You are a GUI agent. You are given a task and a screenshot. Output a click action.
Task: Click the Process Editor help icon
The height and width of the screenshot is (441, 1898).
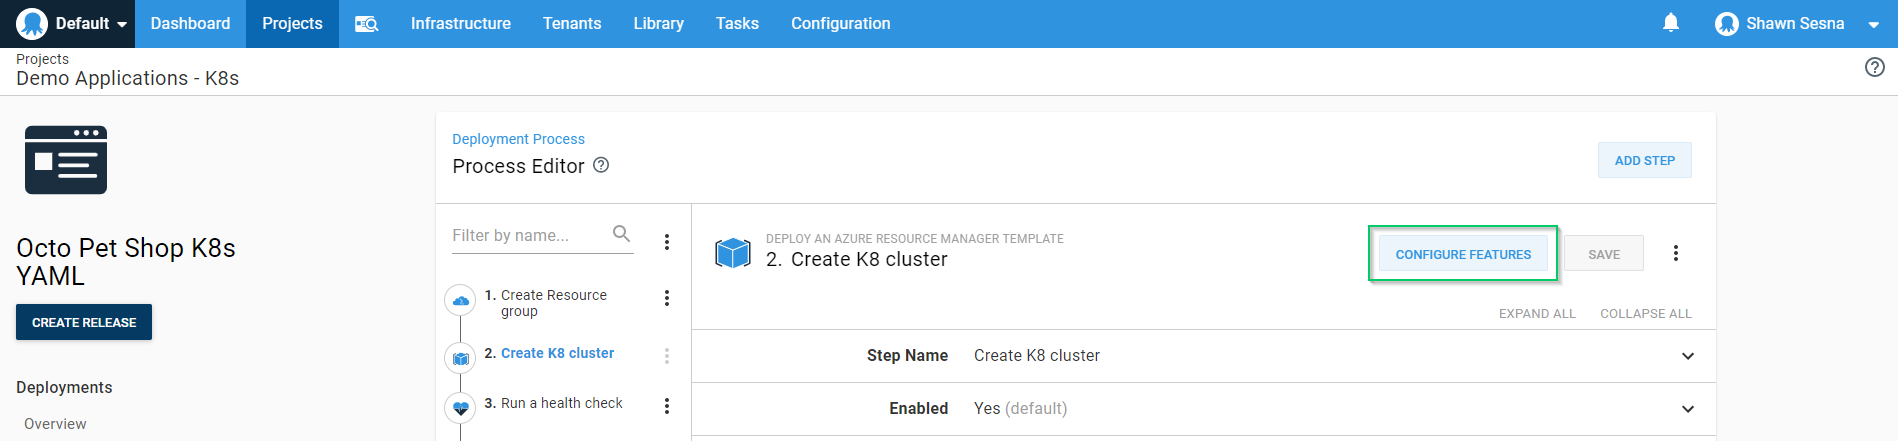click(601, 165)
